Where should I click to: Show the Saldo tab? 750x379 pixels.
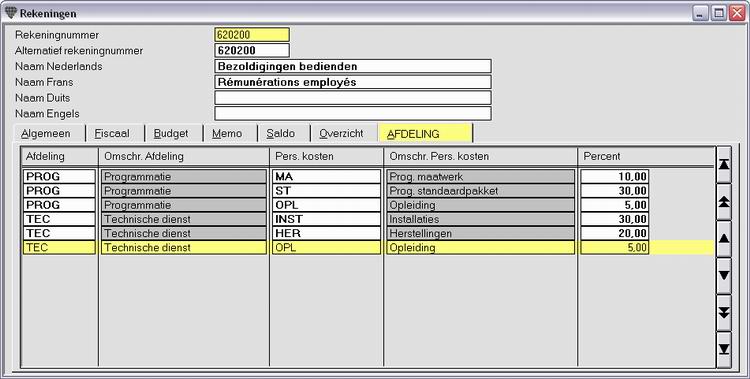tap(281, 134)
